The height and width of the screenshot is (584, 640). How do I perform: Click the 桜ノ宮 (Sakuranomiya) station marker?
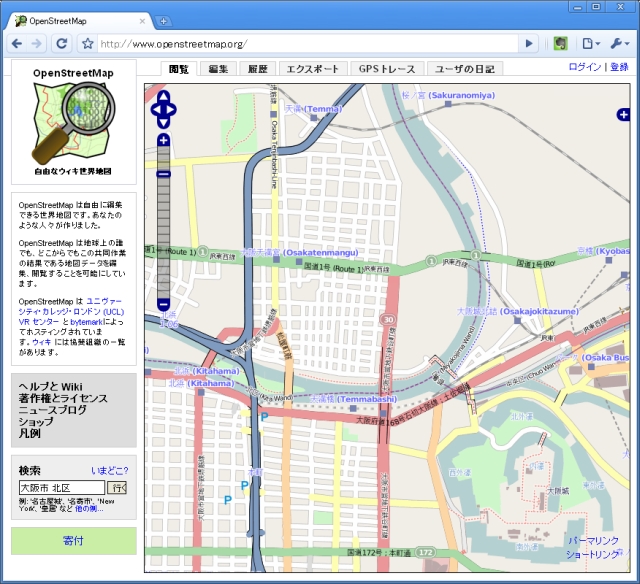pos(448,104)
